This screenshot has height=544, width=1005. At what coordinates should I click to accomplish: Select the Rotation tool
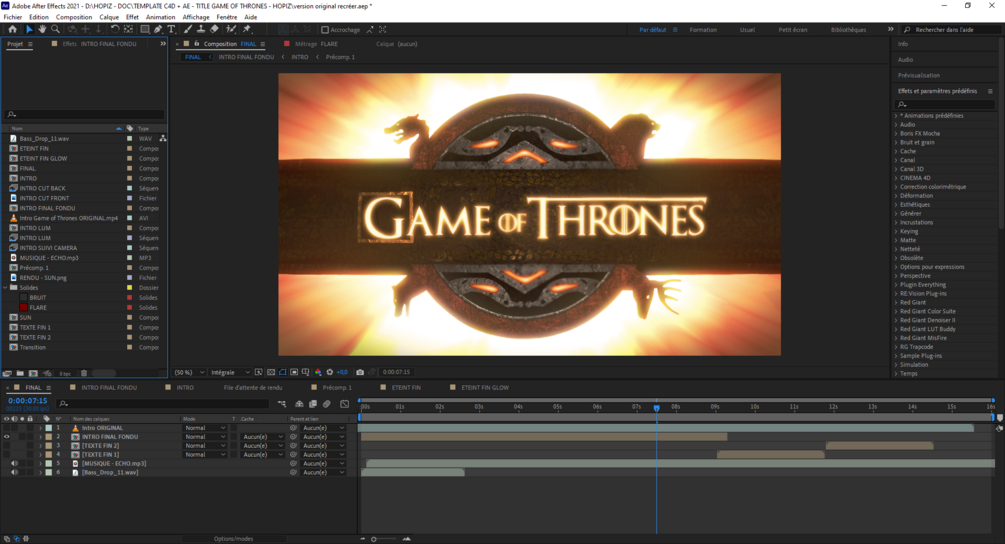click(x=115, y=29)
